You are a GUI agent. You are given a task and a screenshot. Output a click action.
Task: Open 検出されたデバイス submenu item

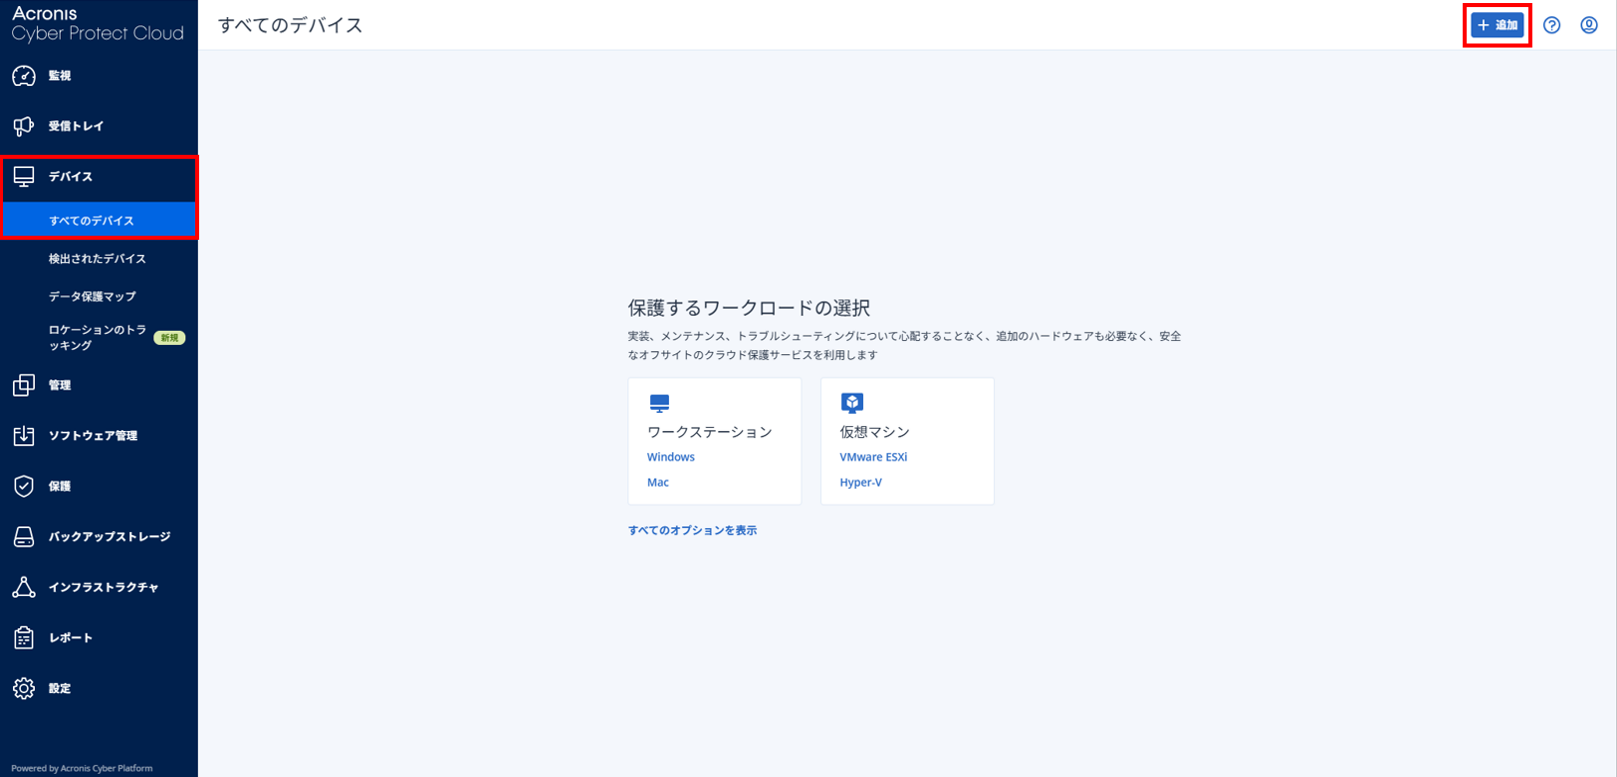pos(97,259)
